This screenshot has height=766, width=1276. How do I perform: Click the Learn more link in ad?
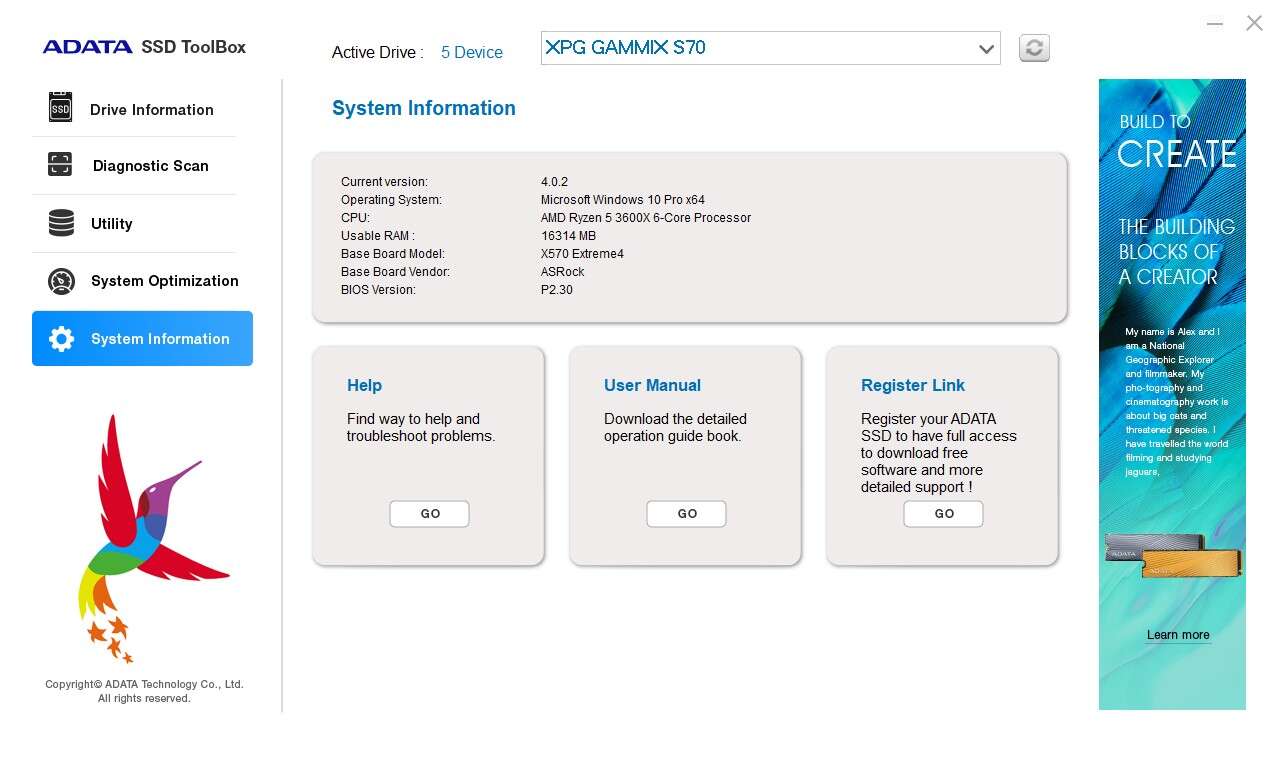(x=1177, y=635)
